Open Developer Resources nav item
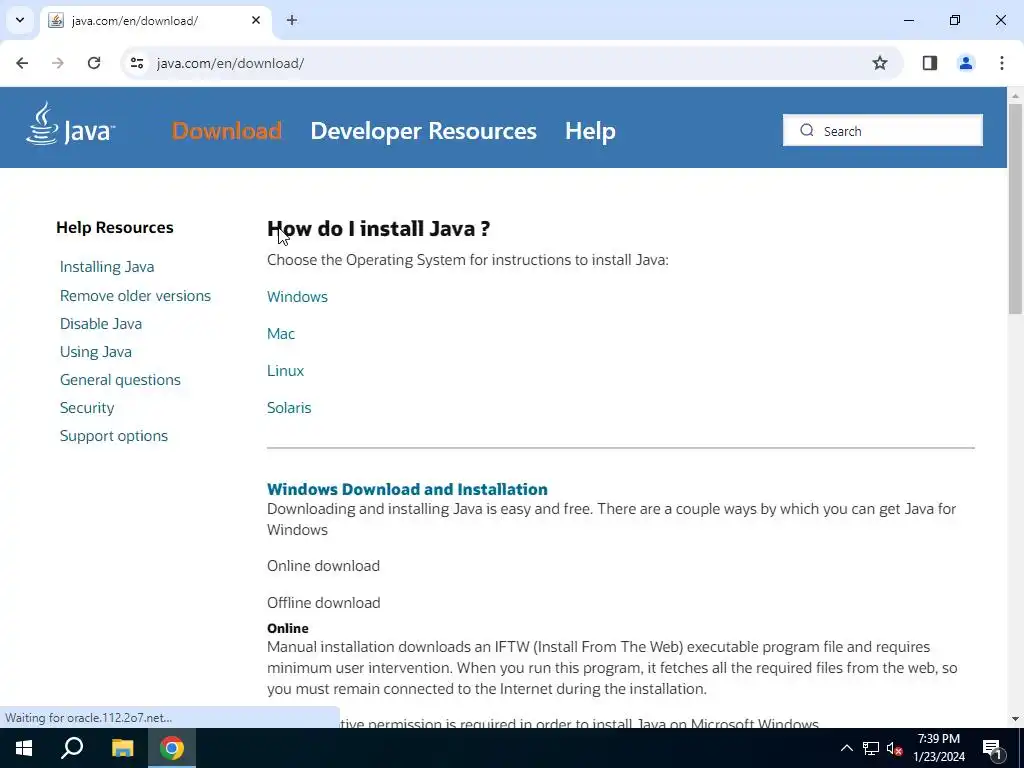Screen dimensions: 1024x768 click(x=423, y=131)
